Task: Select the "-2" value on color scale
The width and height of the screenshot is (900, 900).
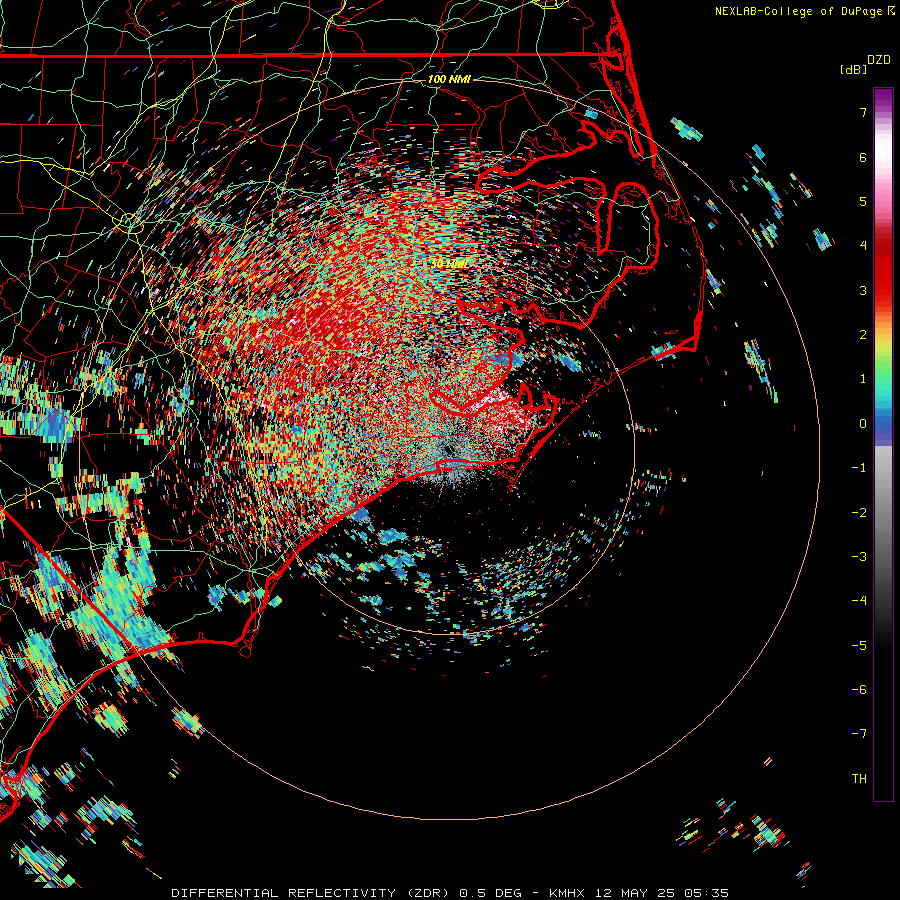Action: (x=859, y=513)
